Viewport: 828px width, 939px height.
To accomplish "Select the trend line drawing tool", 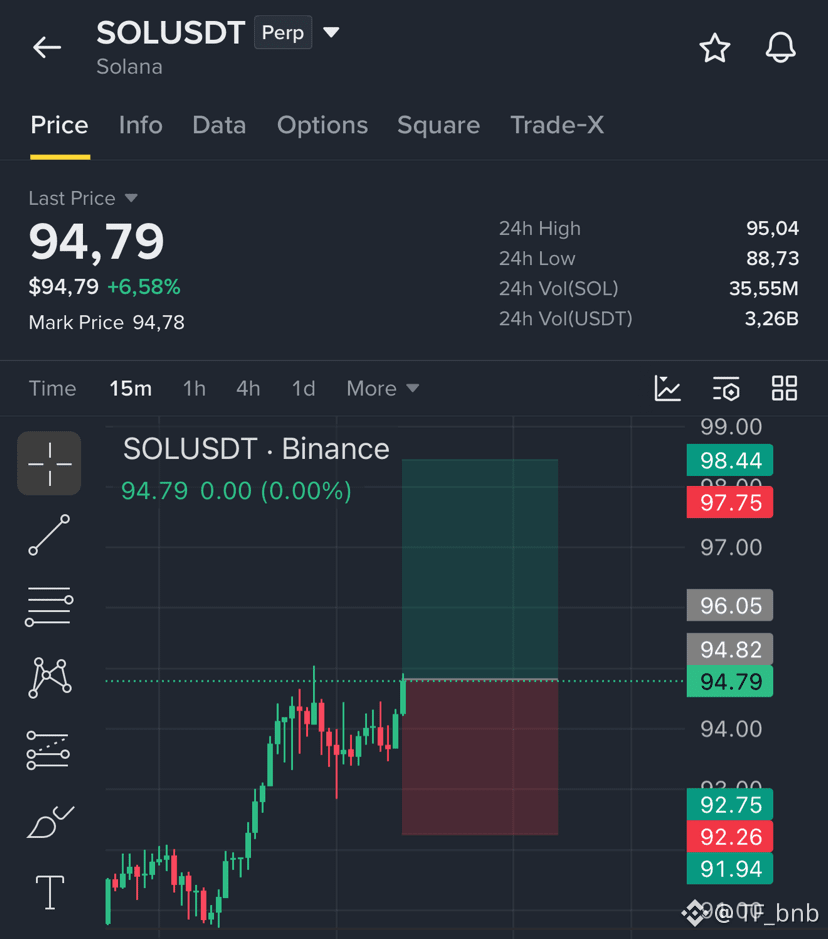I will 49,535.
